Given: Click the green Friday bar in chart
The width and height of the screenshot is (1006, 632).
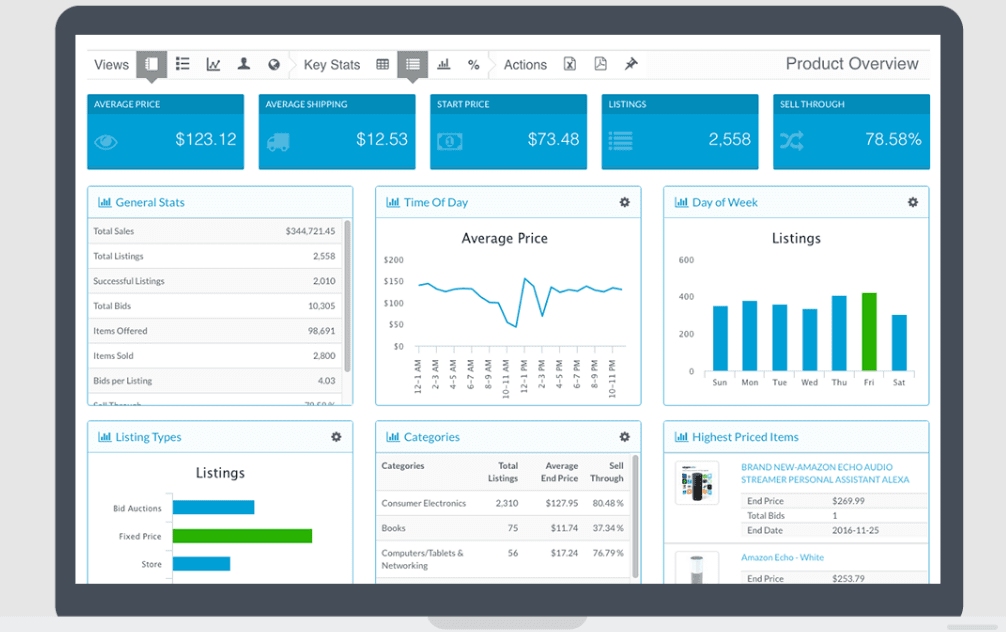Looking at the screenshot, I should (869, 332).
